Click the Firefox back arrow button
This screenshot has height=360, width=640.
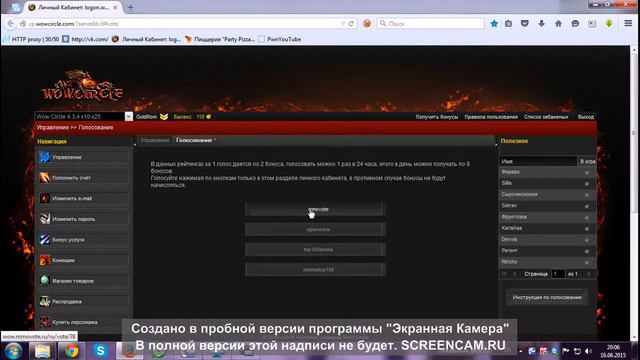coord(11,24)
